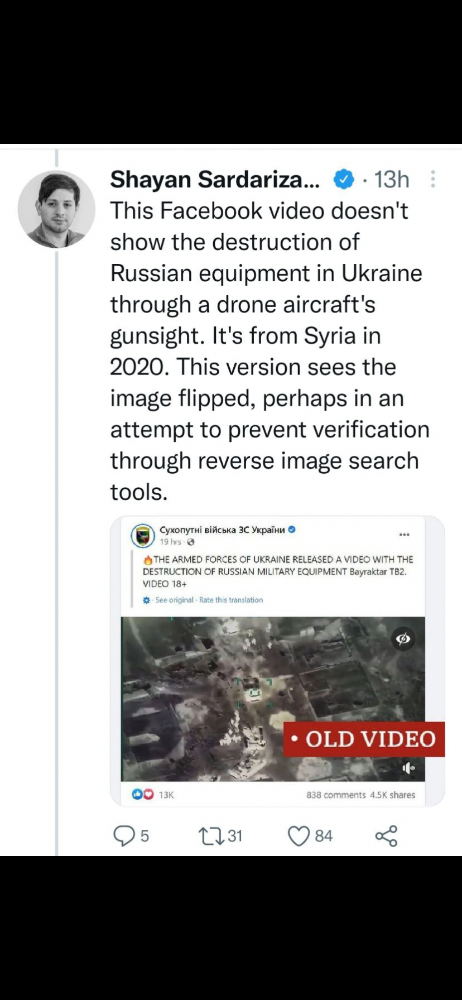This screenshot has height=1000, width=462.
Task: Retweet using the retweet arrows icon
Action: tap(211, 835)
